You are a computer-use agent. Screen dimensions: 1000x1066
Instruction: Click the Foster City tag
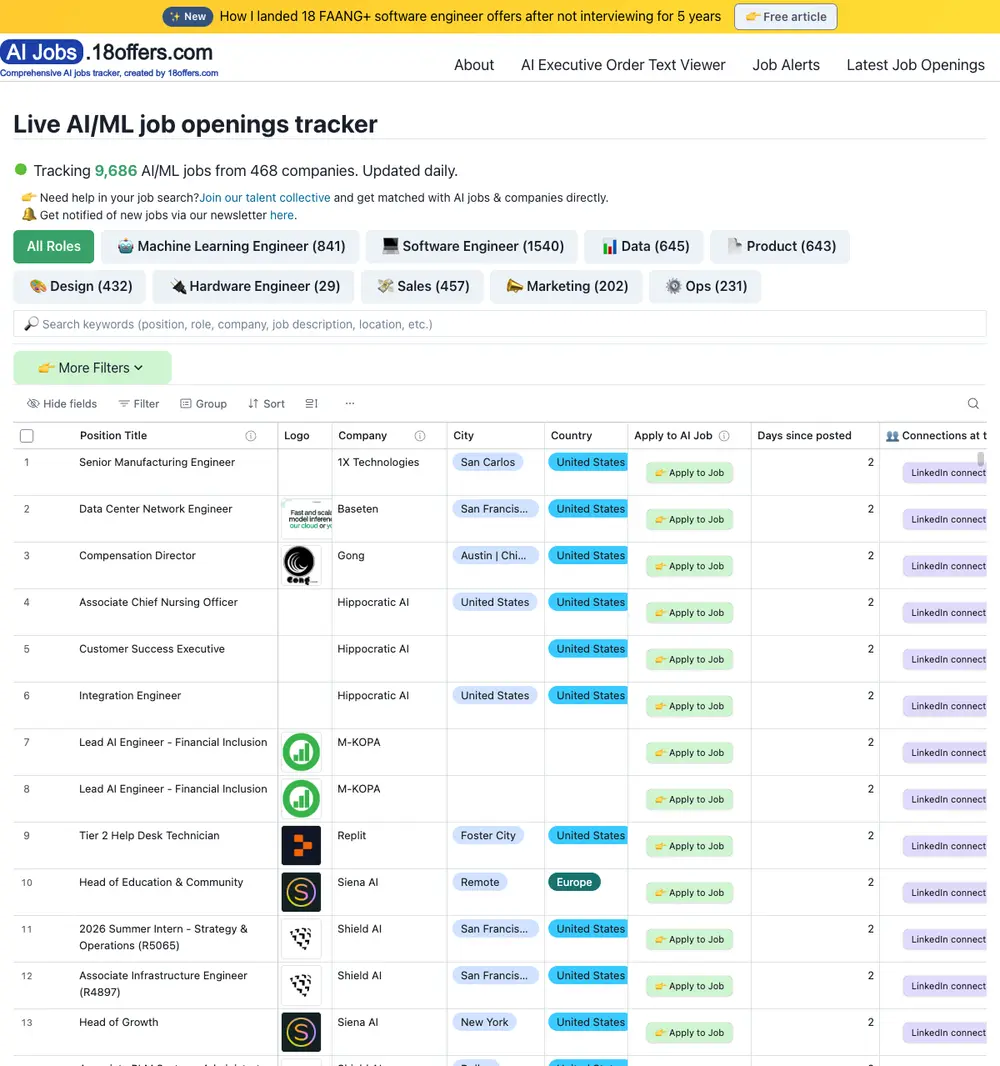tap(487, 835)
